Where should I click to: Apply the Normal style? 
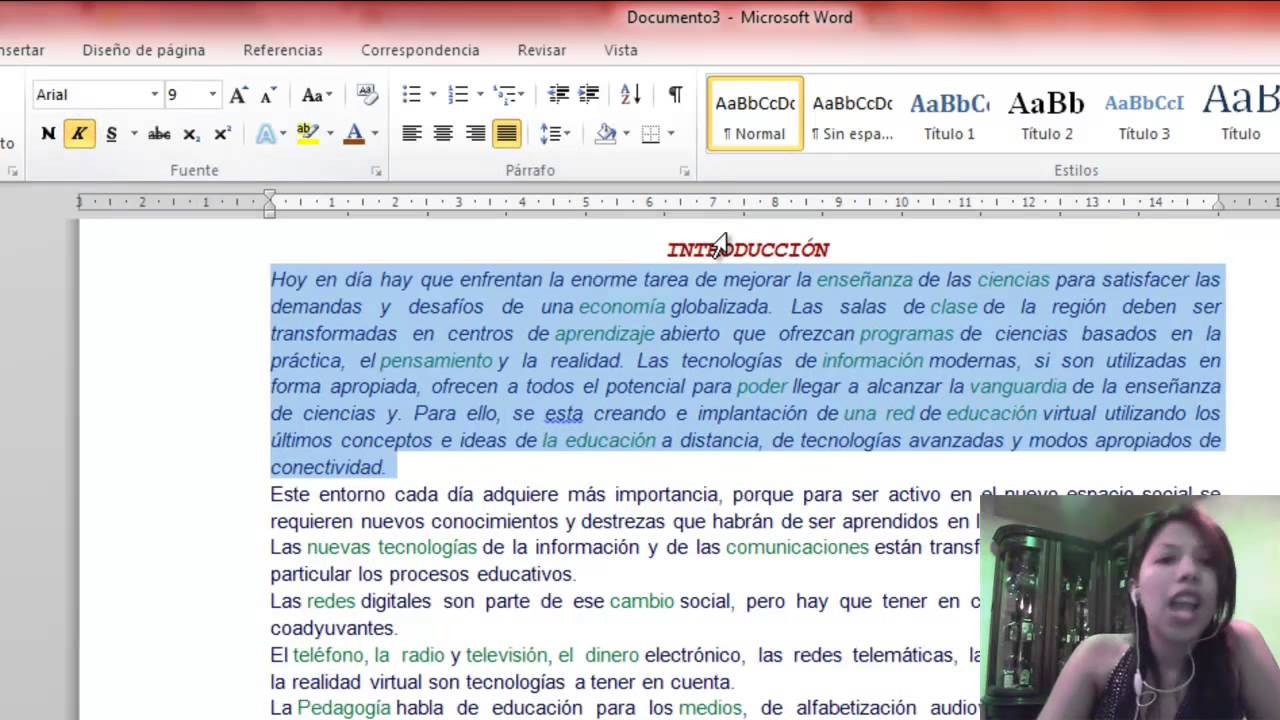(x=755, y=114)
